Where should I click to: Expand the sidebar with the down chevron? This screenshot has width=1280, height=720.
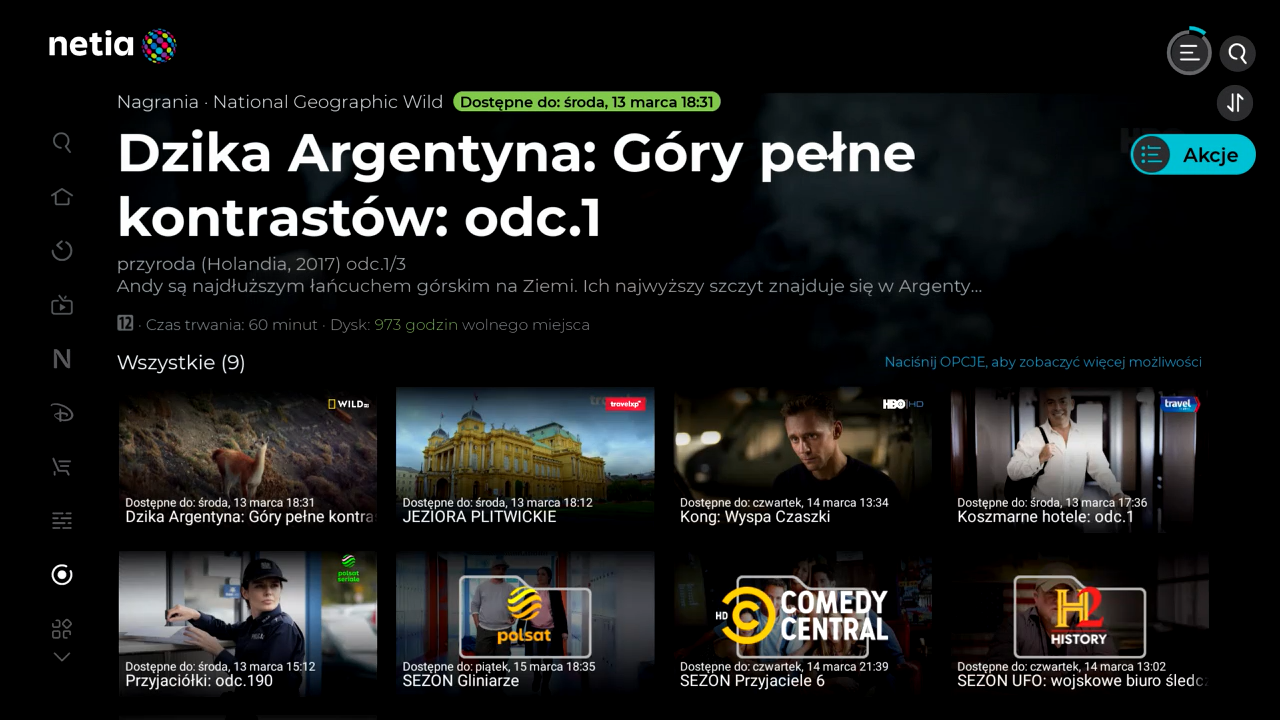click(x=62, y=657)
